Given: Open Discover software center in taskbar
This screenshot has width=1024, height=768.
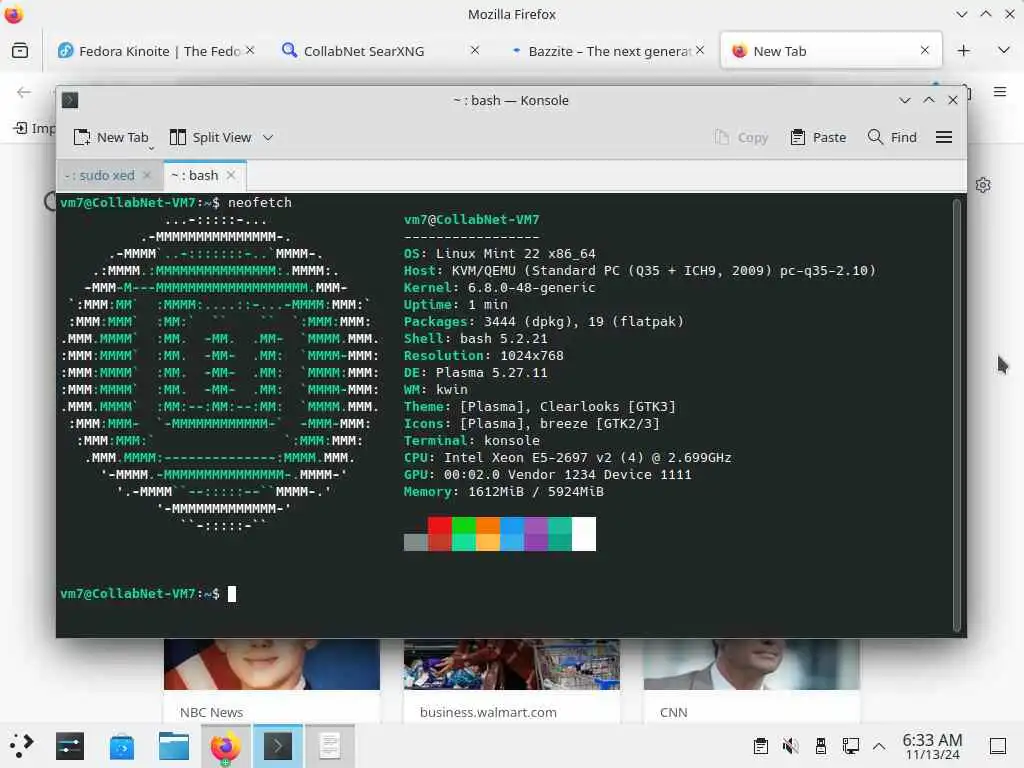Looking at the screenshot, I should pyautogui.click(x=122, y=746).
